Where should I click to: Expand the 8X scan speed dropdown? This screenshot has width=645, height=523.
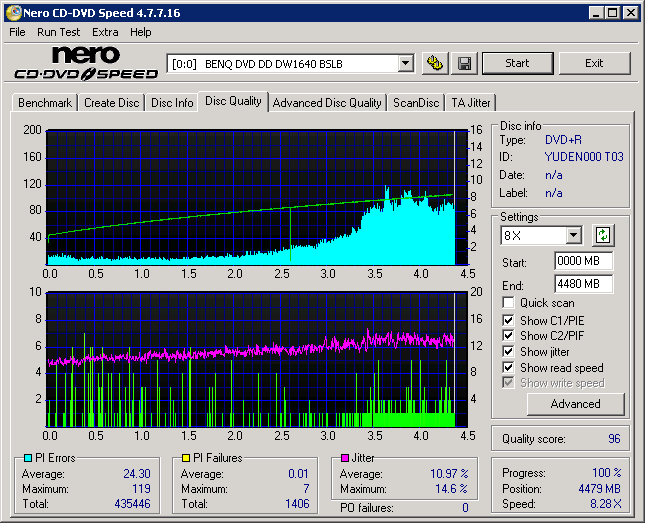573,236
